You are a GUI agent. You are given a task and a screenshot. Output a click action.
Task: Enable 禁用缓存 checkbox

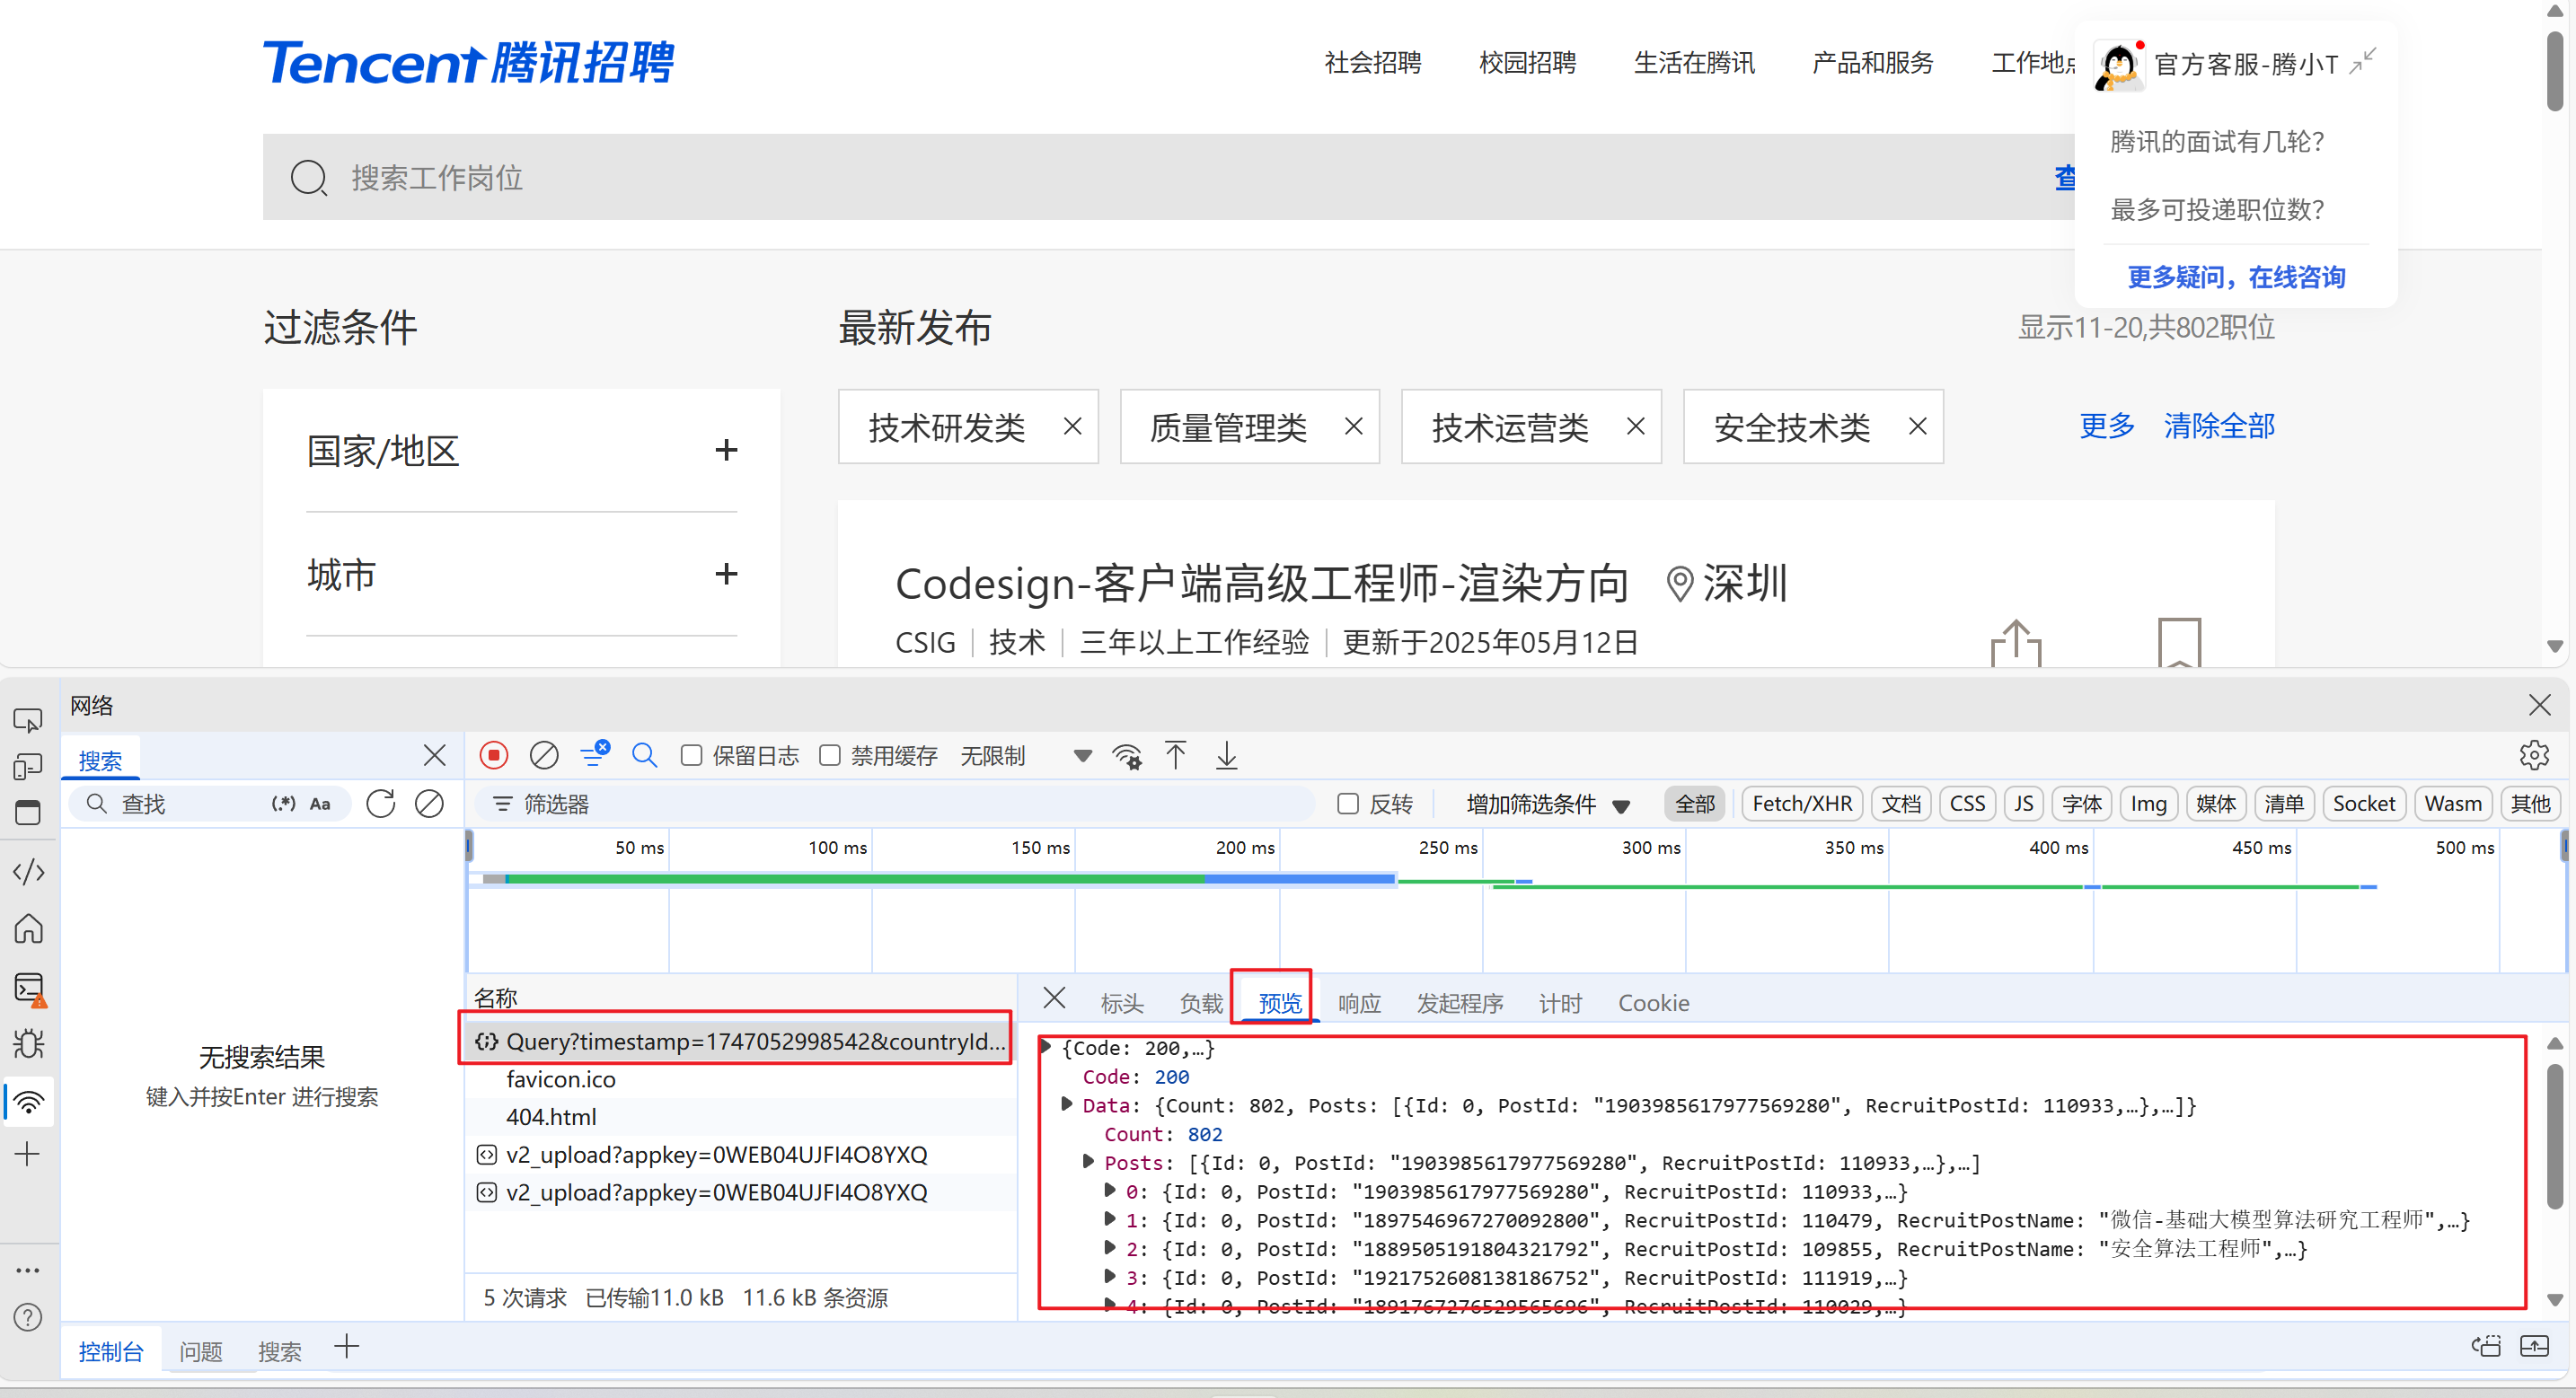[x=830, y=755]
